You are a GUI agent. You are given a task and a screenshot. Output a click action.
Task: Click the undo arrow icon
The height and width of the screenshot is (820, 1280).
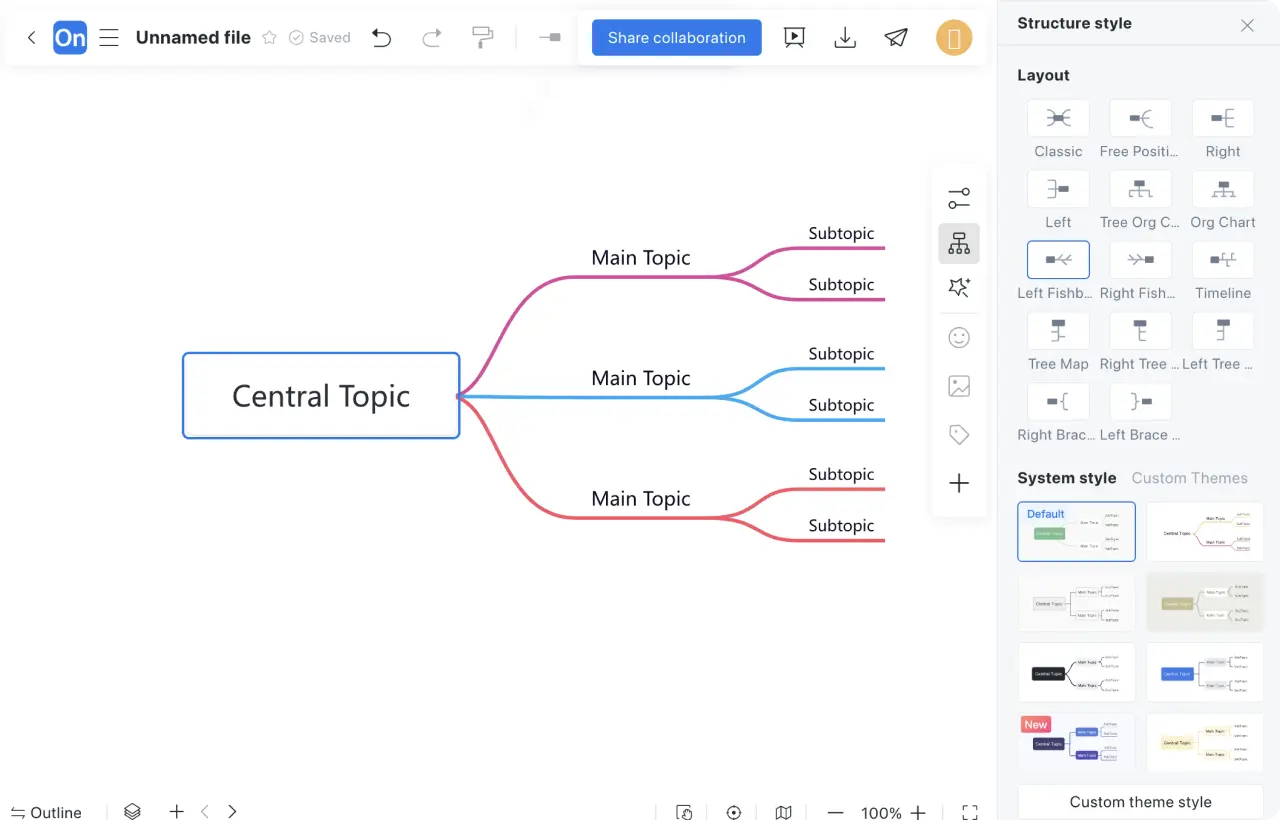coord(381,38)
